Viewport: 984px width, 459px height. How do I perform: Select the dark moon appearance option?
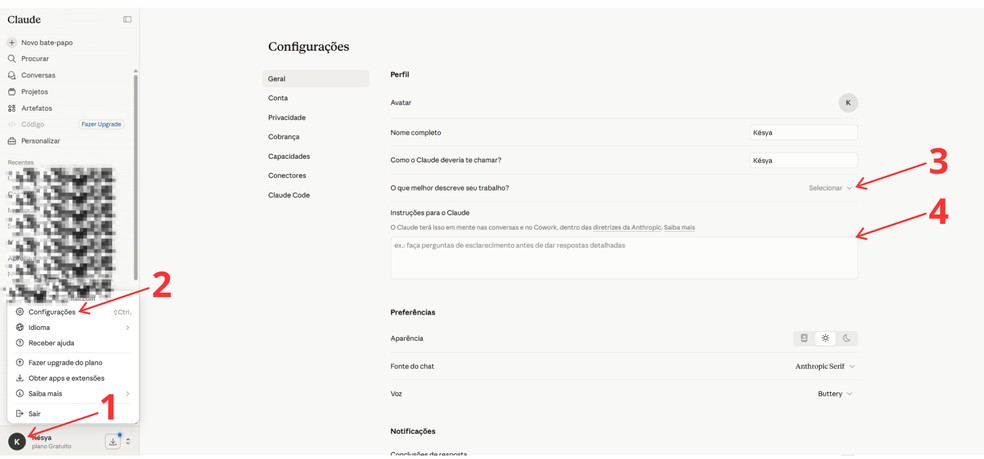coord(847,338)
